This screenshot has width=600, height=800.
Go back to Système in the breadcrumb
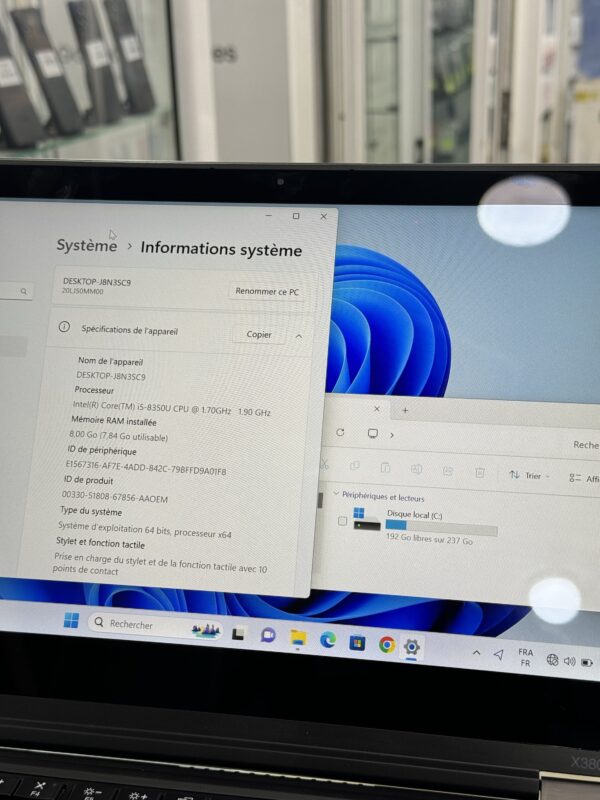coord(87,245)
